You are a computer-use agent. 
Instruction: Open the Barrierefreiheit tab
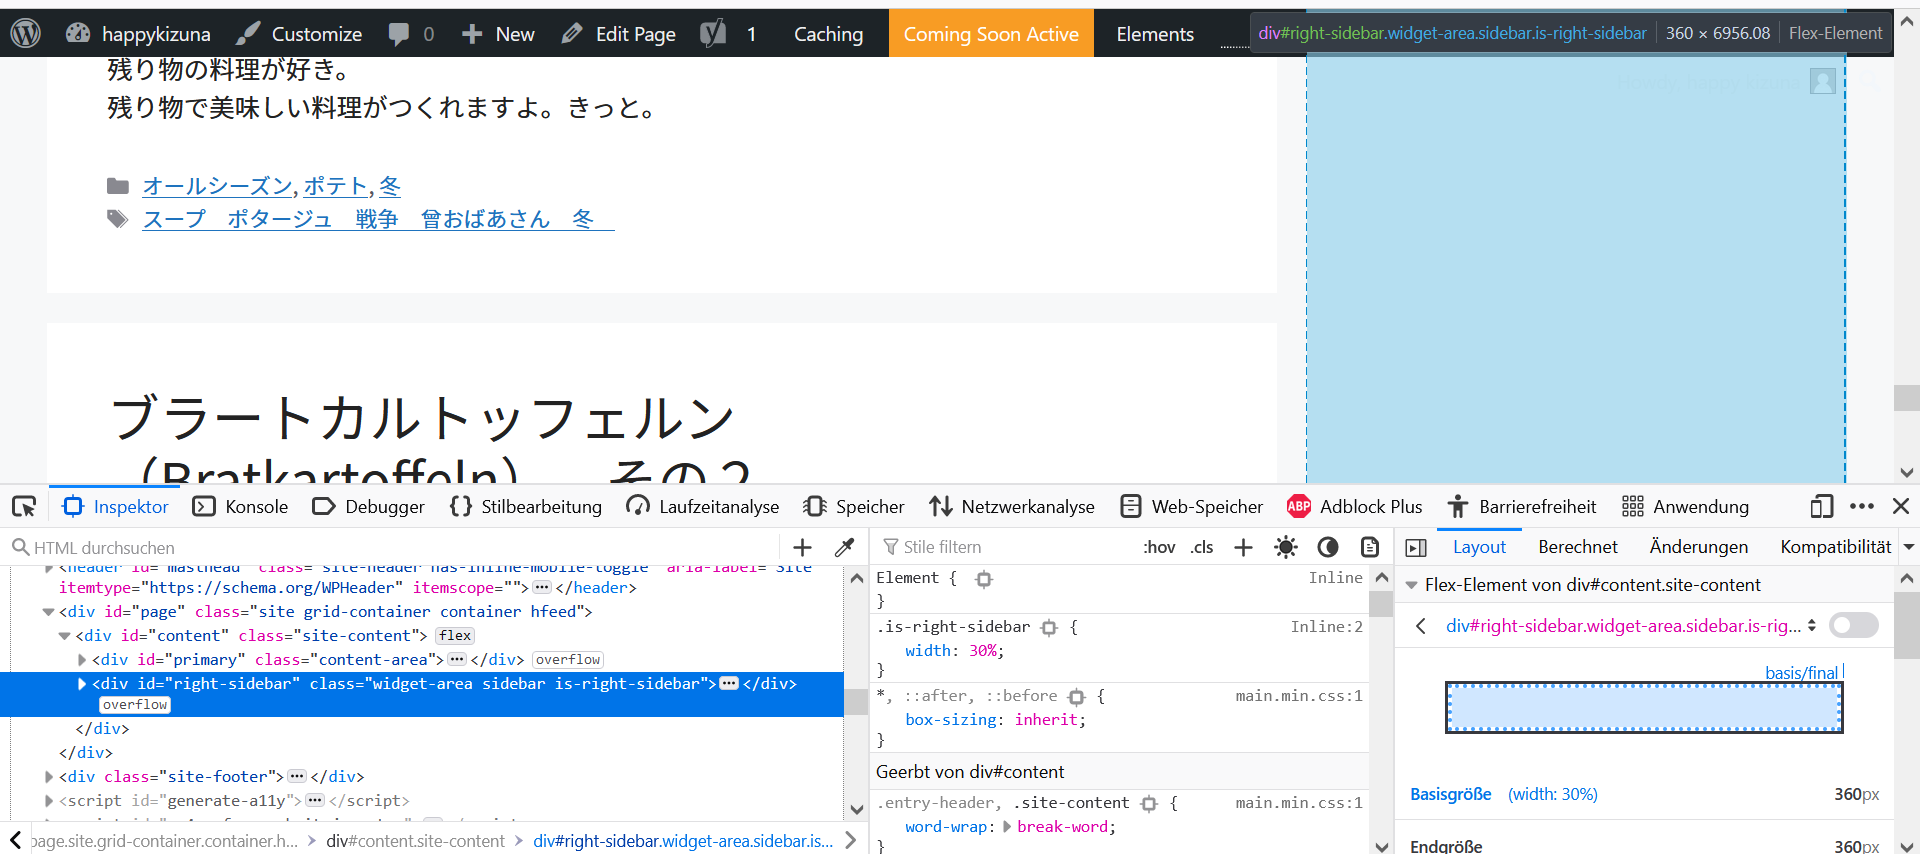click(1521, 506)
